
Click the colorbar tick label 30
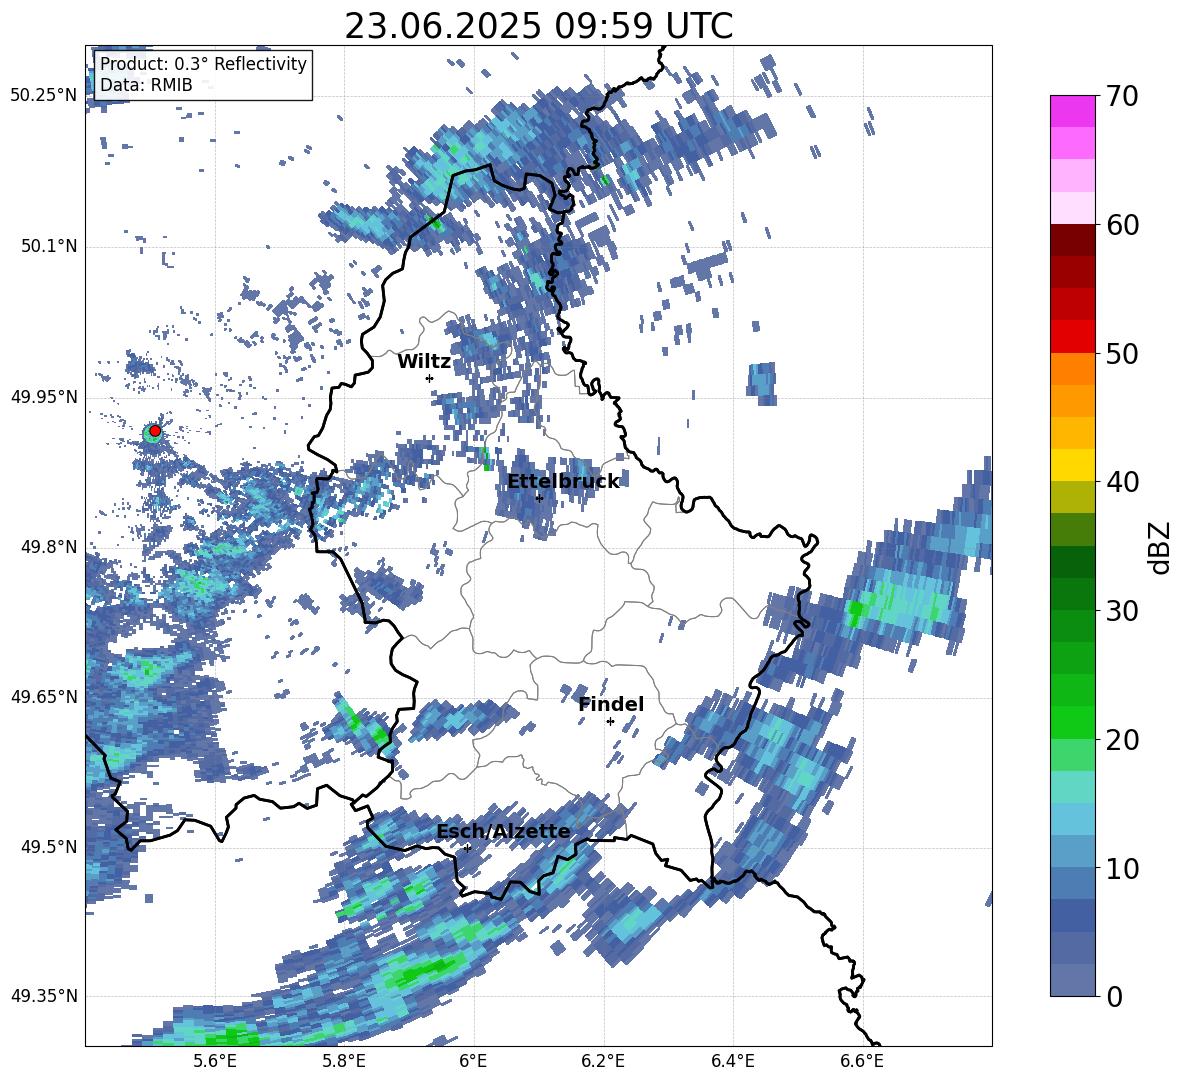(1123, 611)
